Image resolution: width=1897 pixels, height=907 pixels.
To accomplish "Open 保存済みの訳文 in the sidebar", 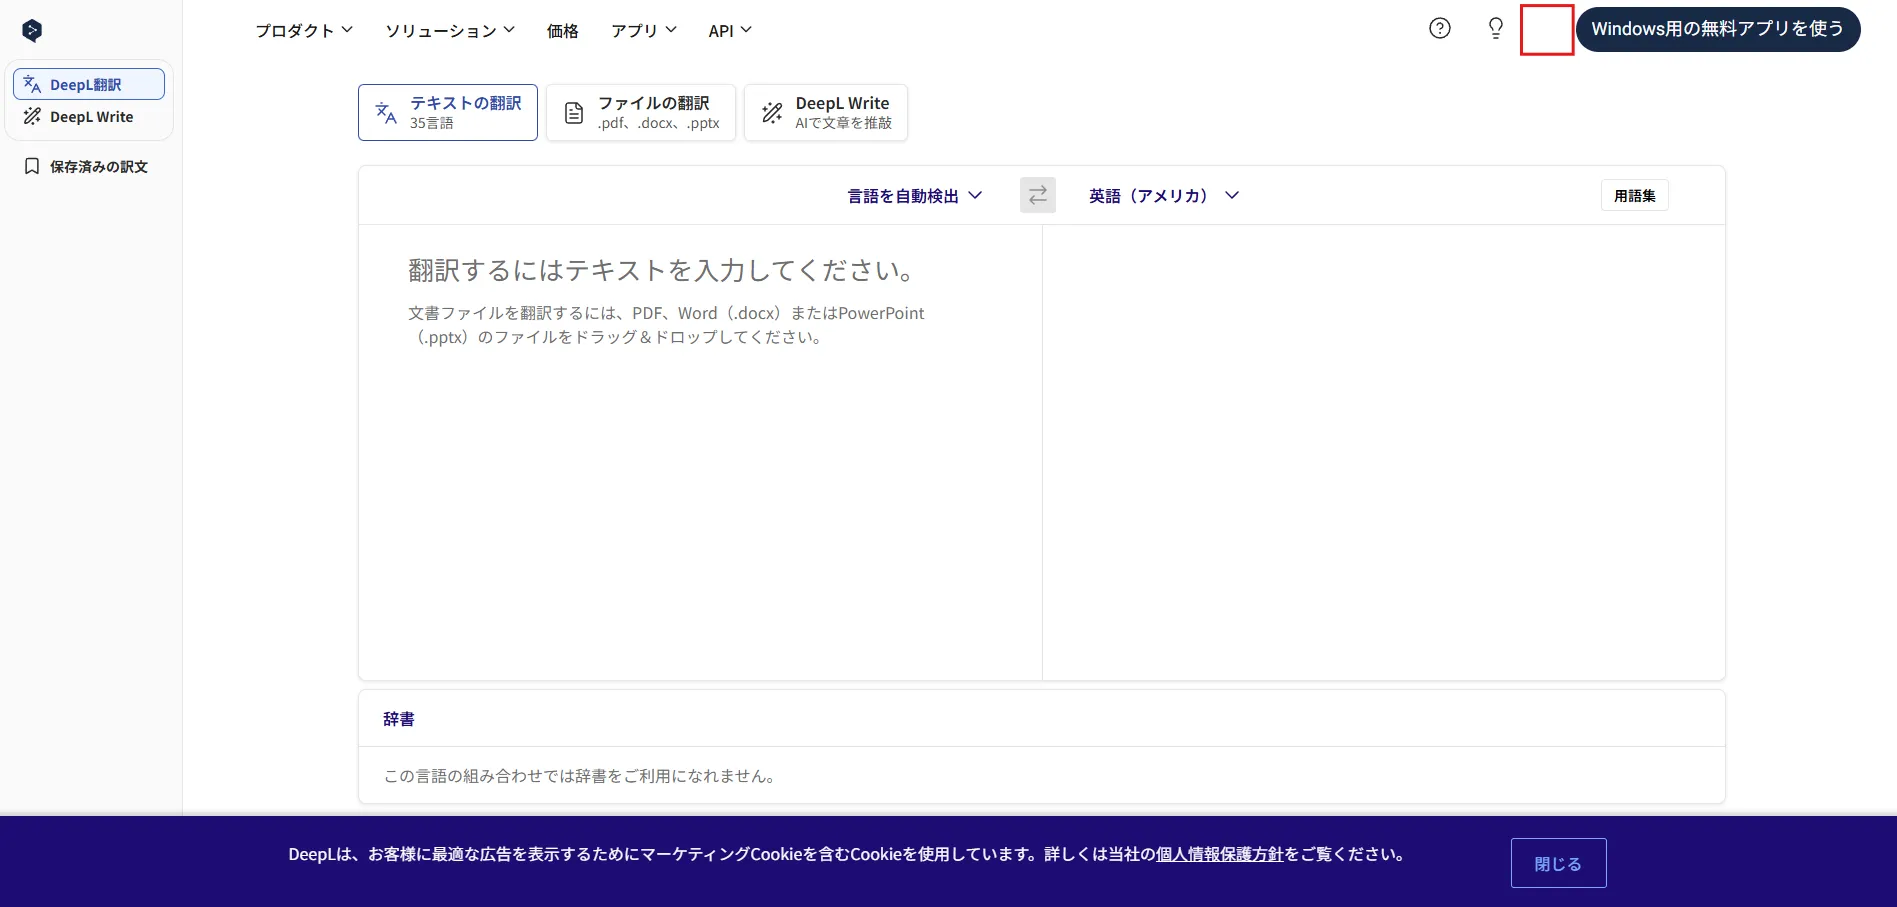I will pyautogui.click(x=89, y=166).
